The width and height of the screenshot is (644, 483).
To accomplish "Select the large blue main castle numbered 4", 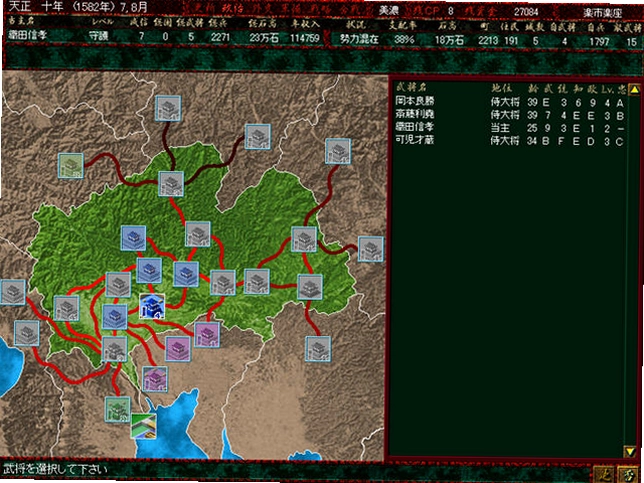I will pyautogui.click(x=152, y=306).
